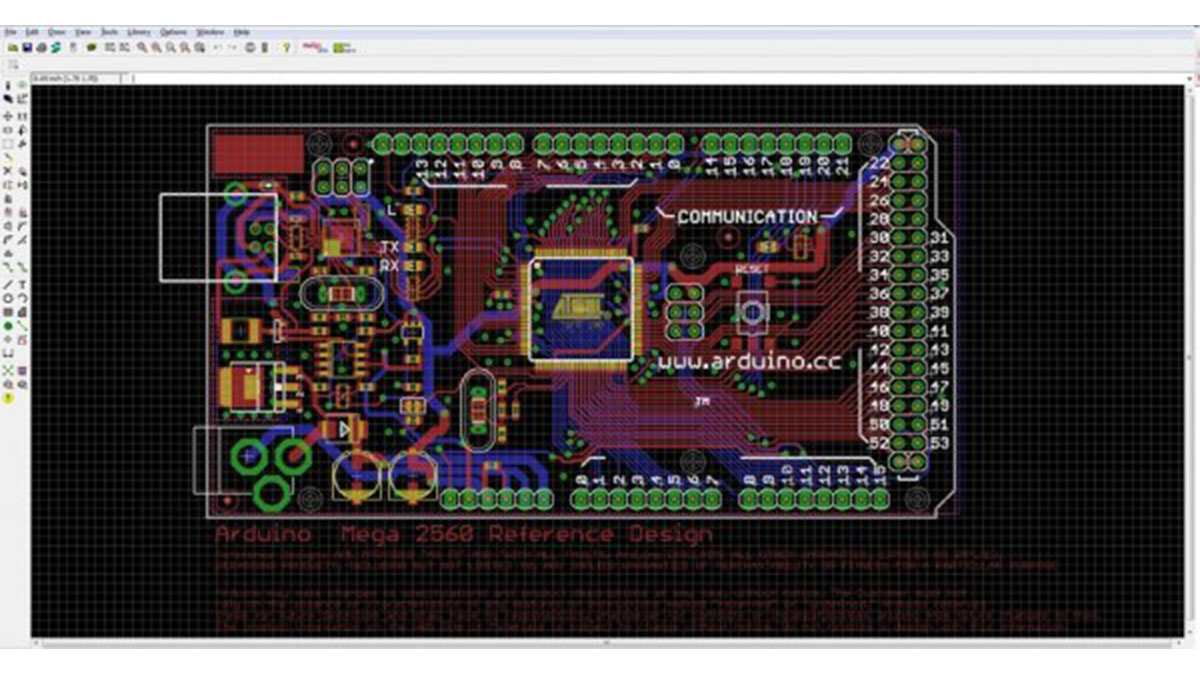Select the Move tool
Screen dimensions: 1200x675
pos(8,114)
